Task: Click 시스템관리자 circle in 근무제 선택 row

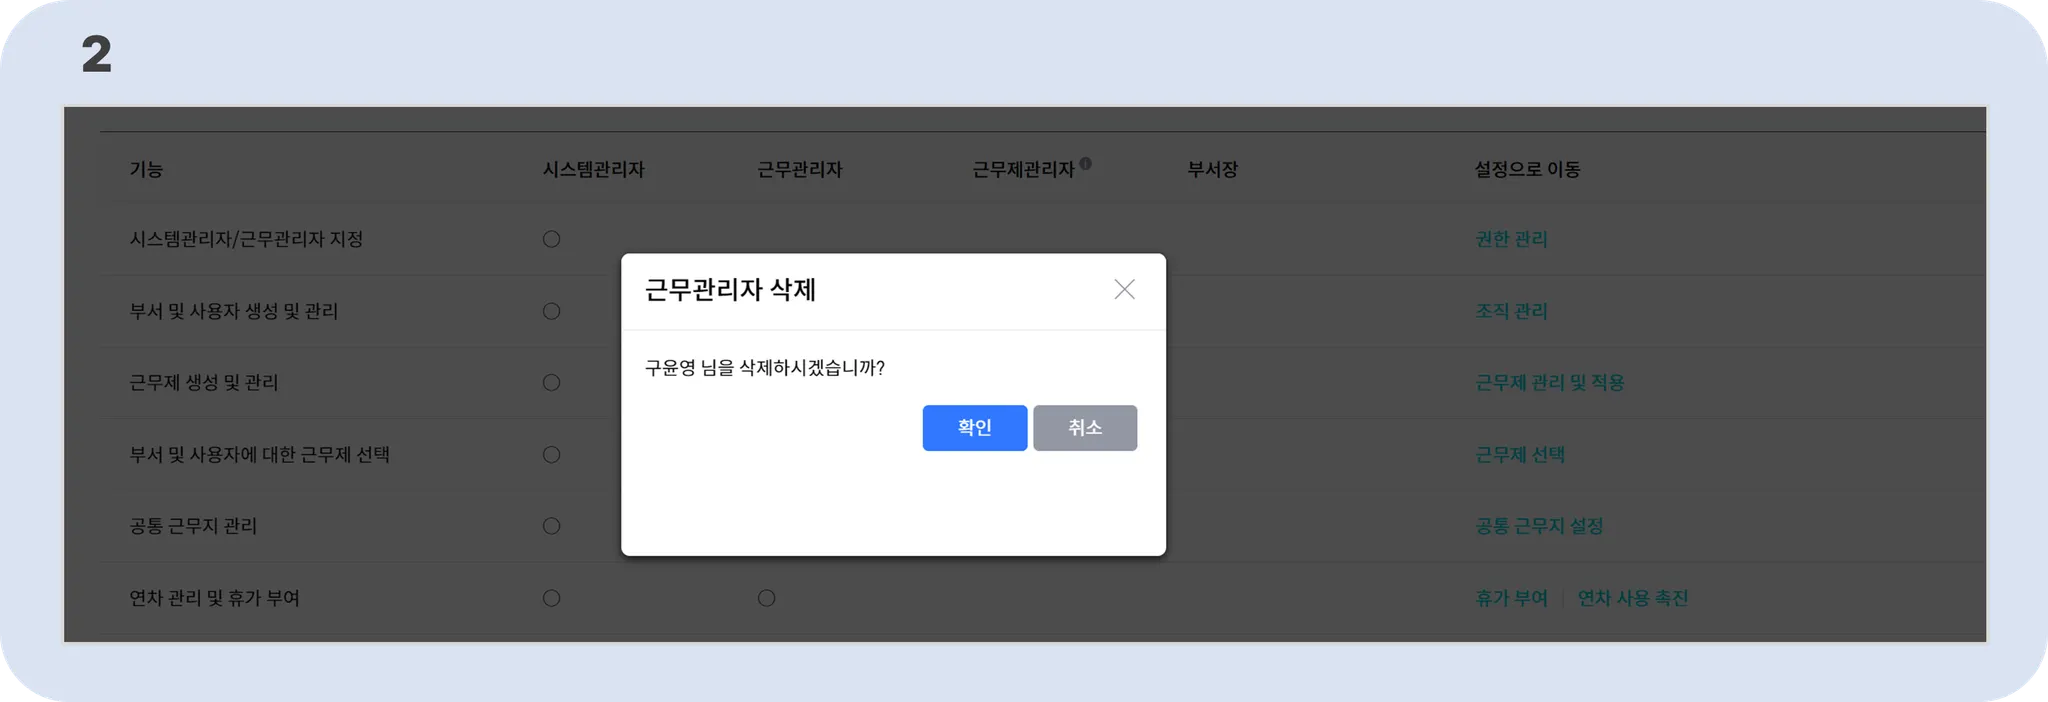Action: coord(551,455)
